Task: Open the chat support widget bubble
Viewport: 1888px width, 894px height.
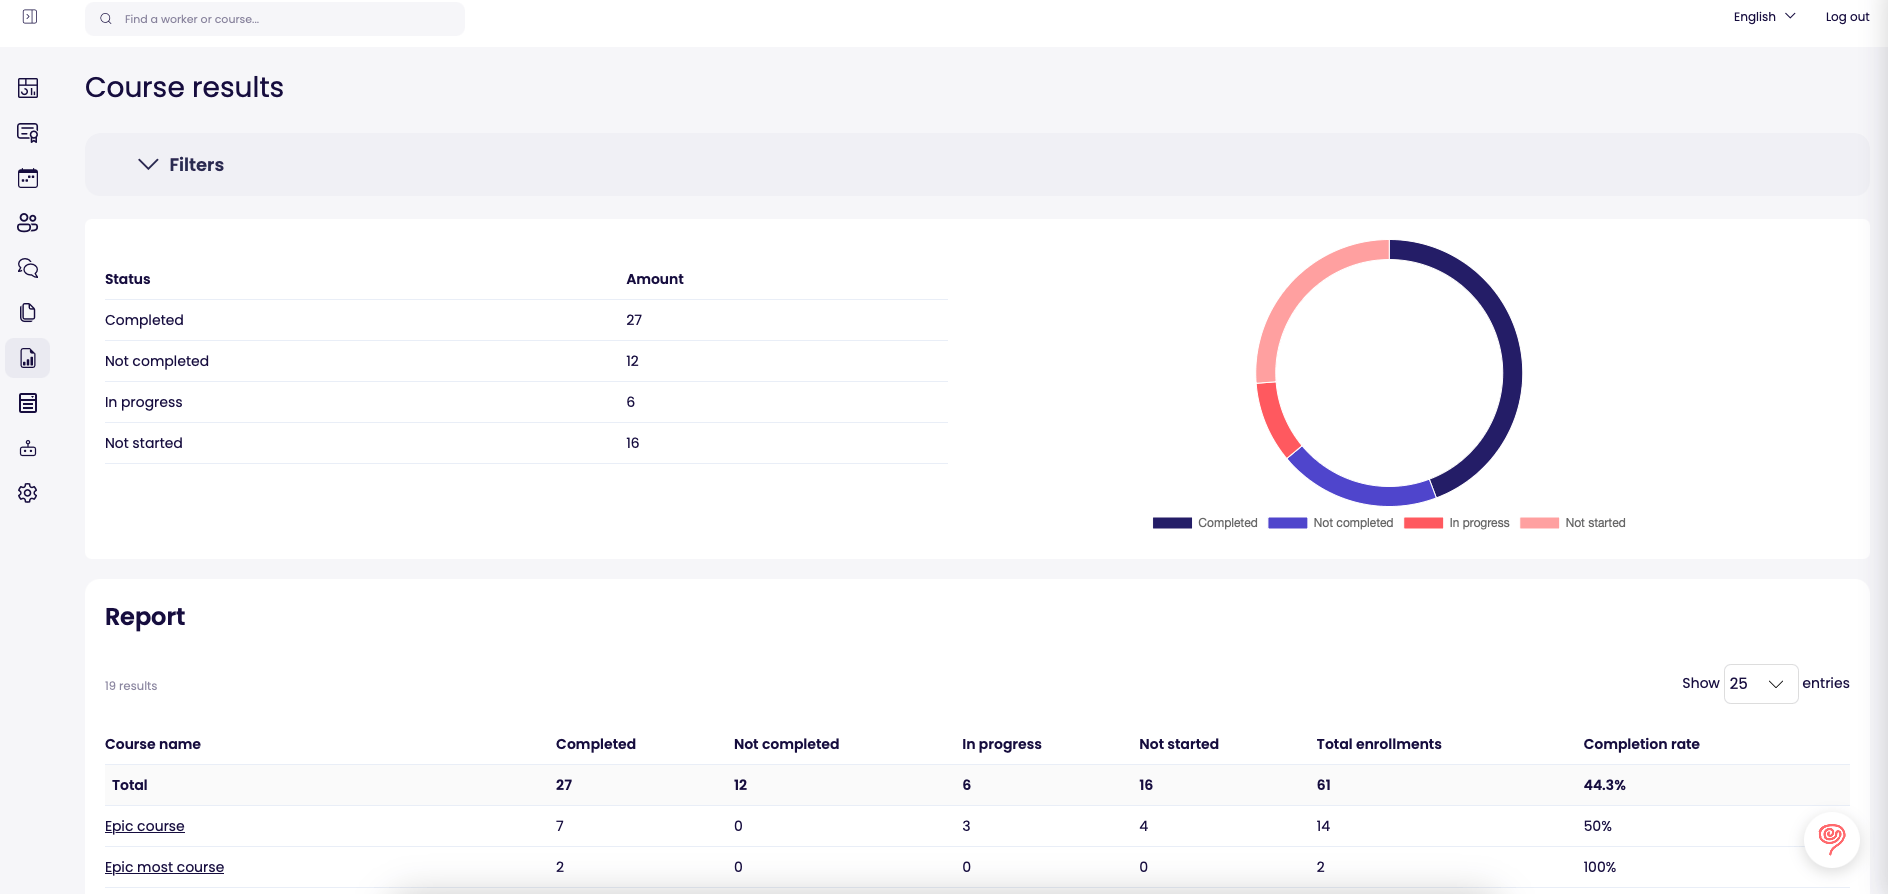Action: (1832, 840)
